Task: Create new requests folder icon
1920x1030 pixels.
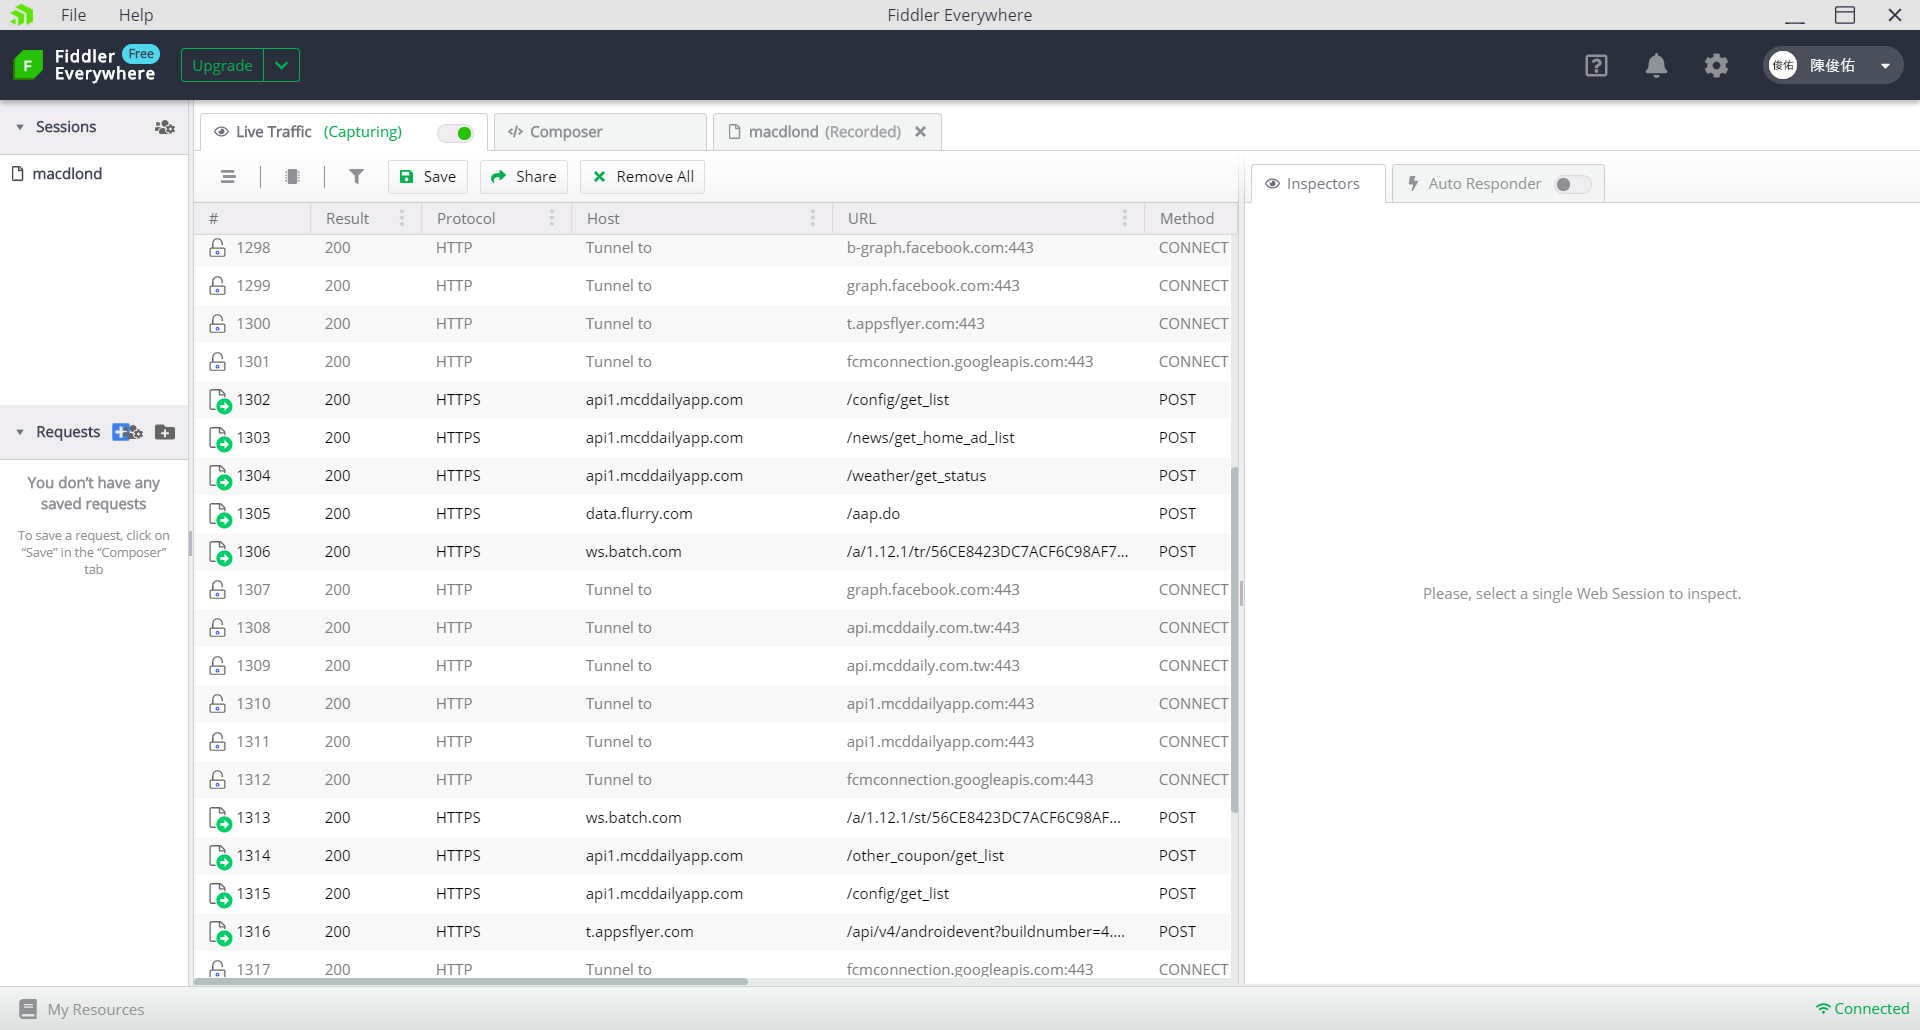Action: 166,432
